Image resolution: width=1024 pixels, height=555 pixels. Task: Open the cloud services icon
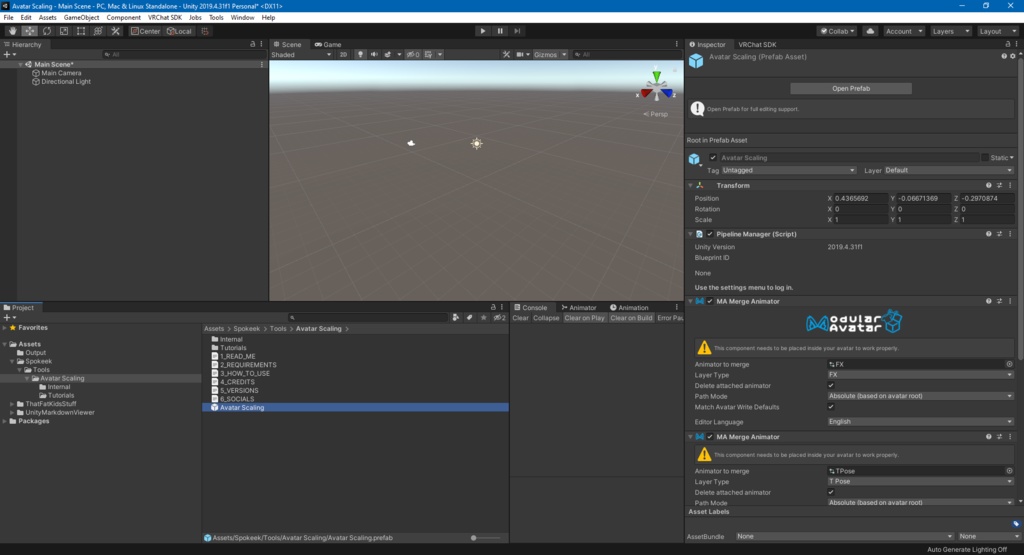pos(870,31)
